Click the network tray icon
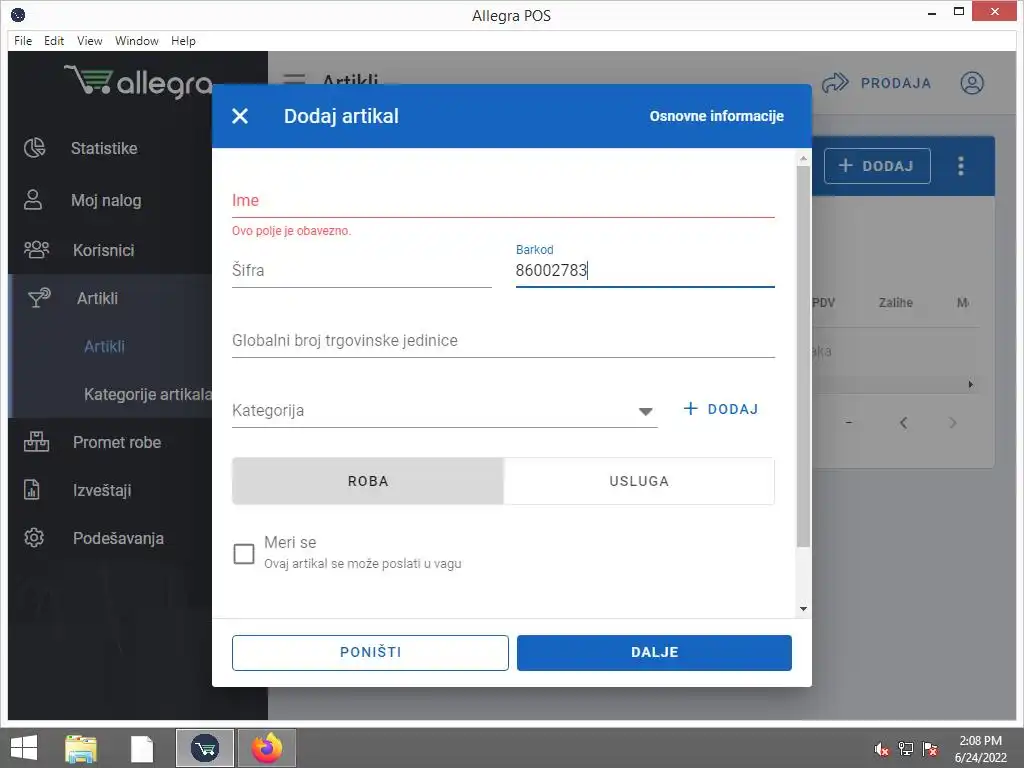 point(906,749)
